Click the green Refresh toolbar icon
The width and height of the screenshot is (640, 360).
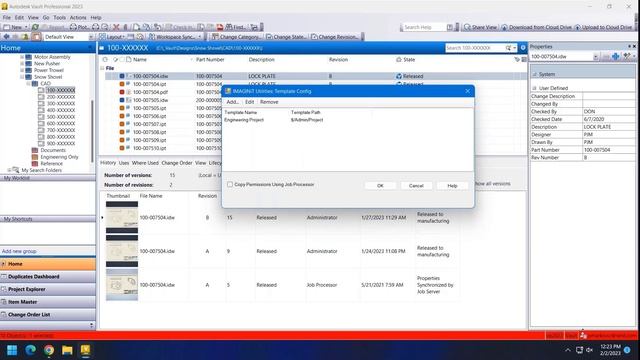click(35, 27)
